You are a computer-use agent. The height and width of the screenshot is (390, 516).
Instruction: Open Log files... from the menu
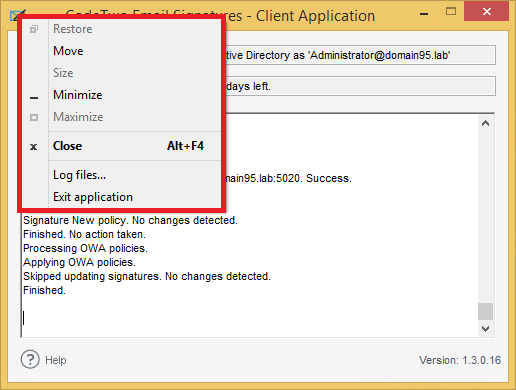click(x=121, y=175)
